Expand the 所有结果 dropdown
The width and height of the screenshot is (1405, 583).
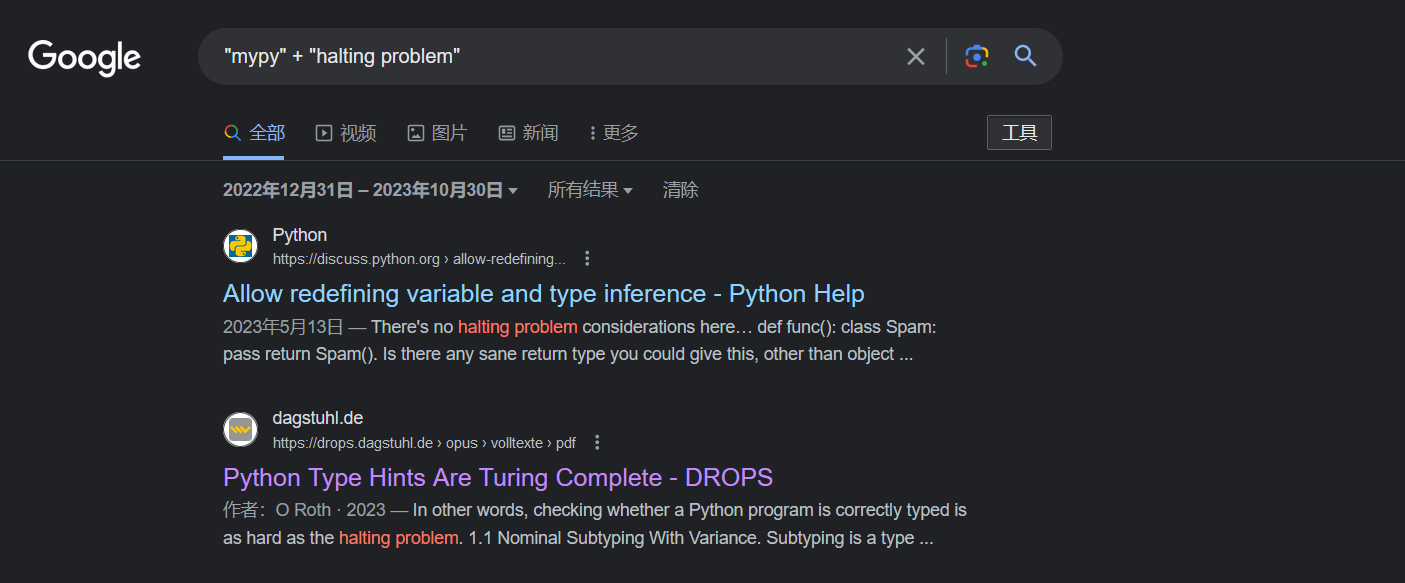click(590, 190)
